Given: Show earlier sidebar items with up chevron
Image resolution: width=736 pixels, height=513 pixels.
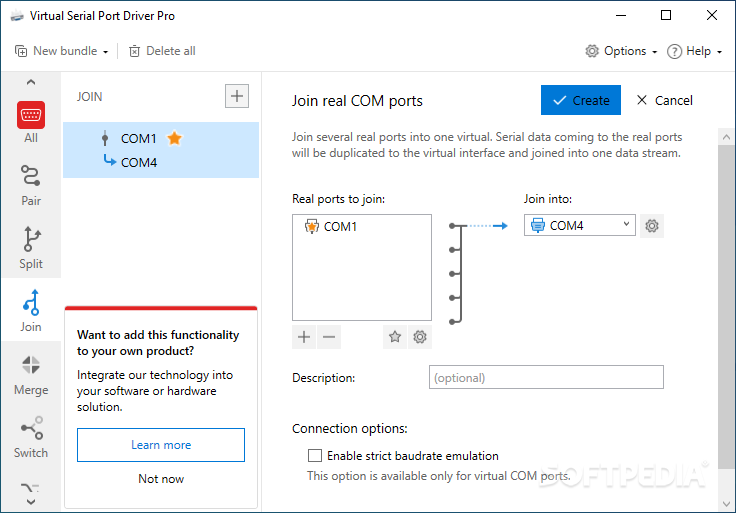Looking at the screenshot, I should tap(31, 82).
